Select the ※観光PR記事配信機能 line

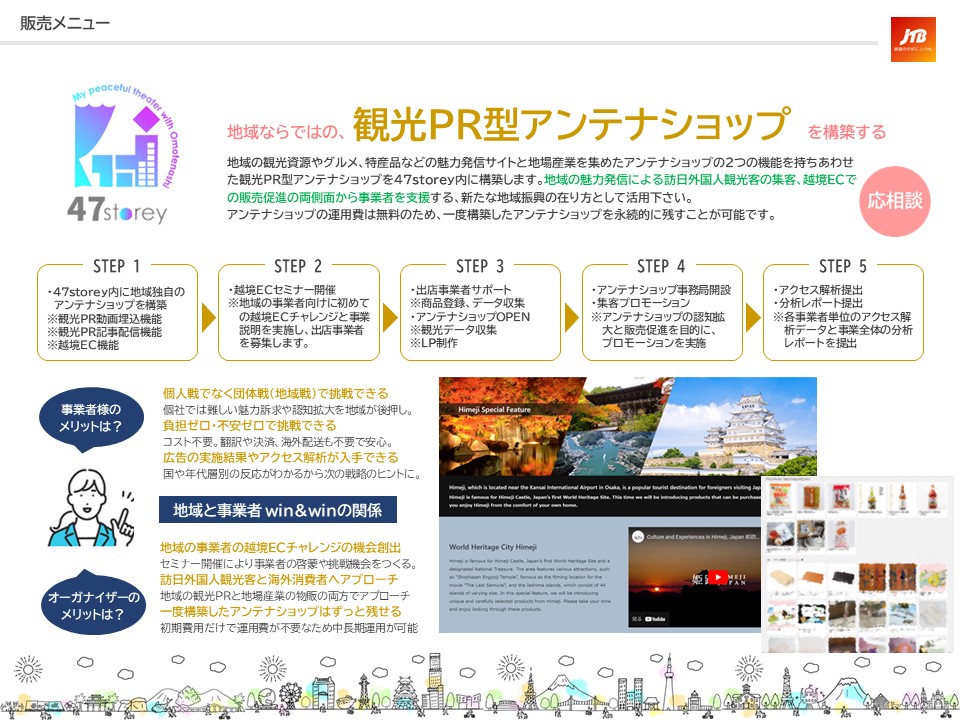point(105,332)
